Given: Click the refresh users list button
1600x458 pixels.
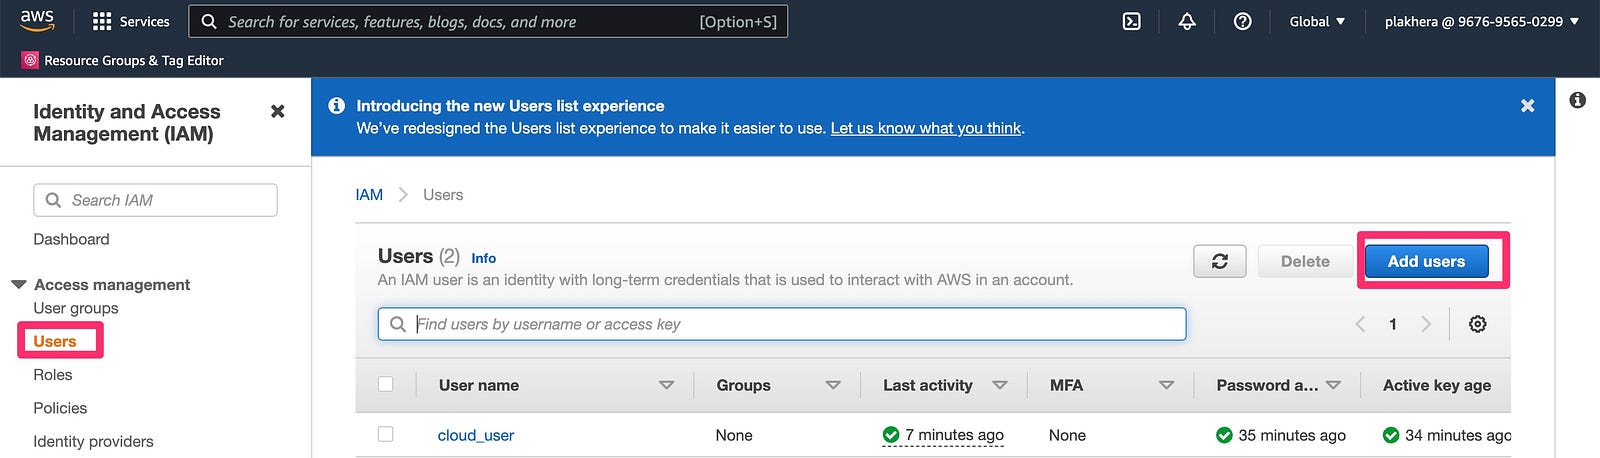Looking at the screenshot, I should click(1220, 261).
